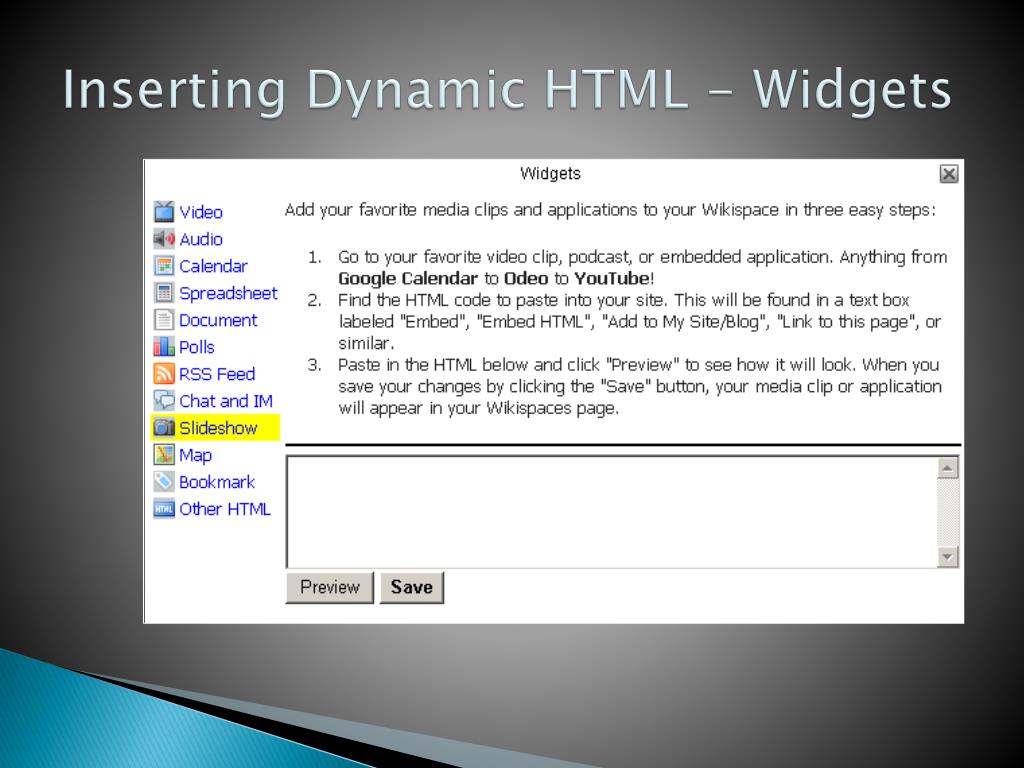Select the Spreadsheet widget link
The height and width of the screenshot is (768, 1024).
[229, 293]
